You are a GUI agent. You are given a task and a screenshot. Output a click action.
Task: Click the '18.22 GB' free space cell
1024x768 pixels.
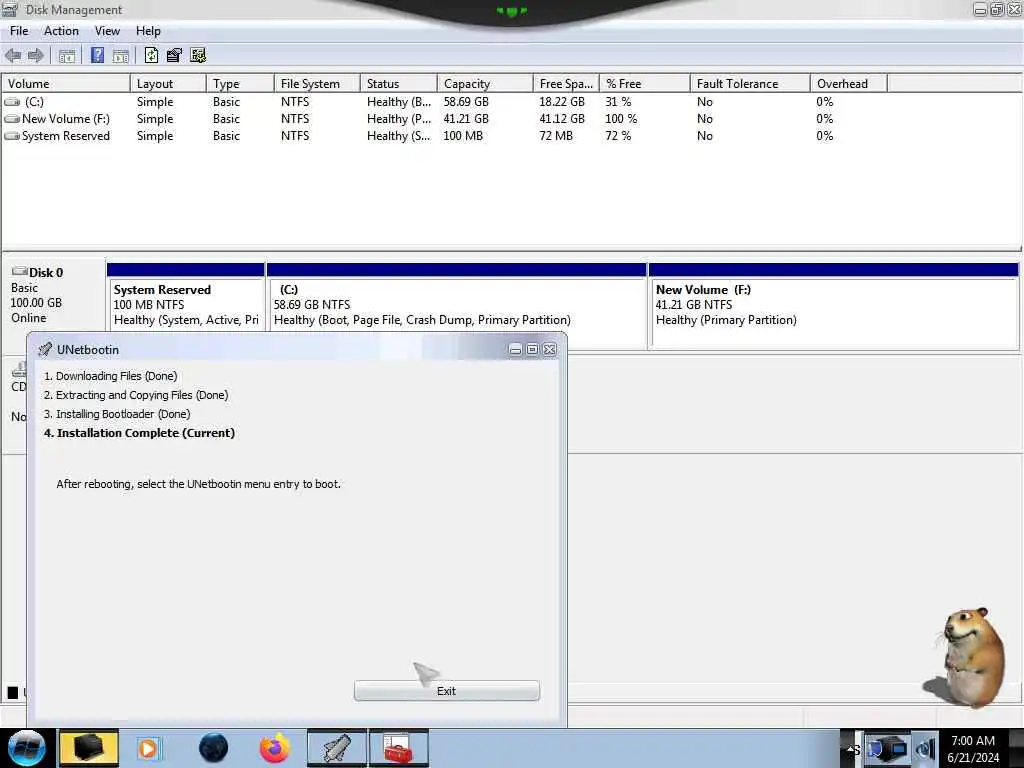coord(562,102)
